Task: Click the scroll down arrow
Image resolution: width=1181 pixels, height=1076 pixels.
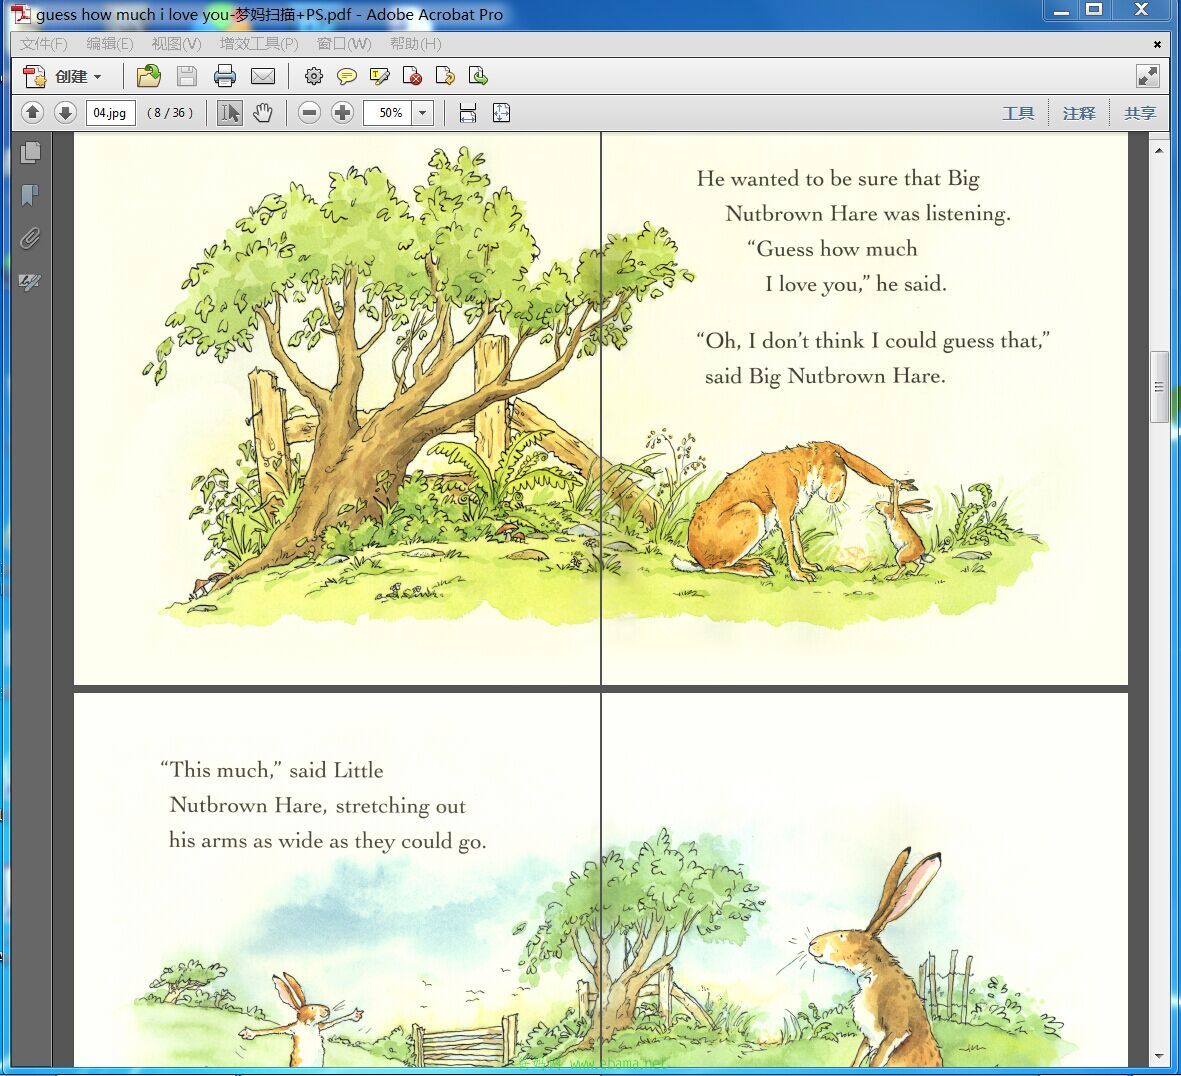Action: pos(1159,1056)
